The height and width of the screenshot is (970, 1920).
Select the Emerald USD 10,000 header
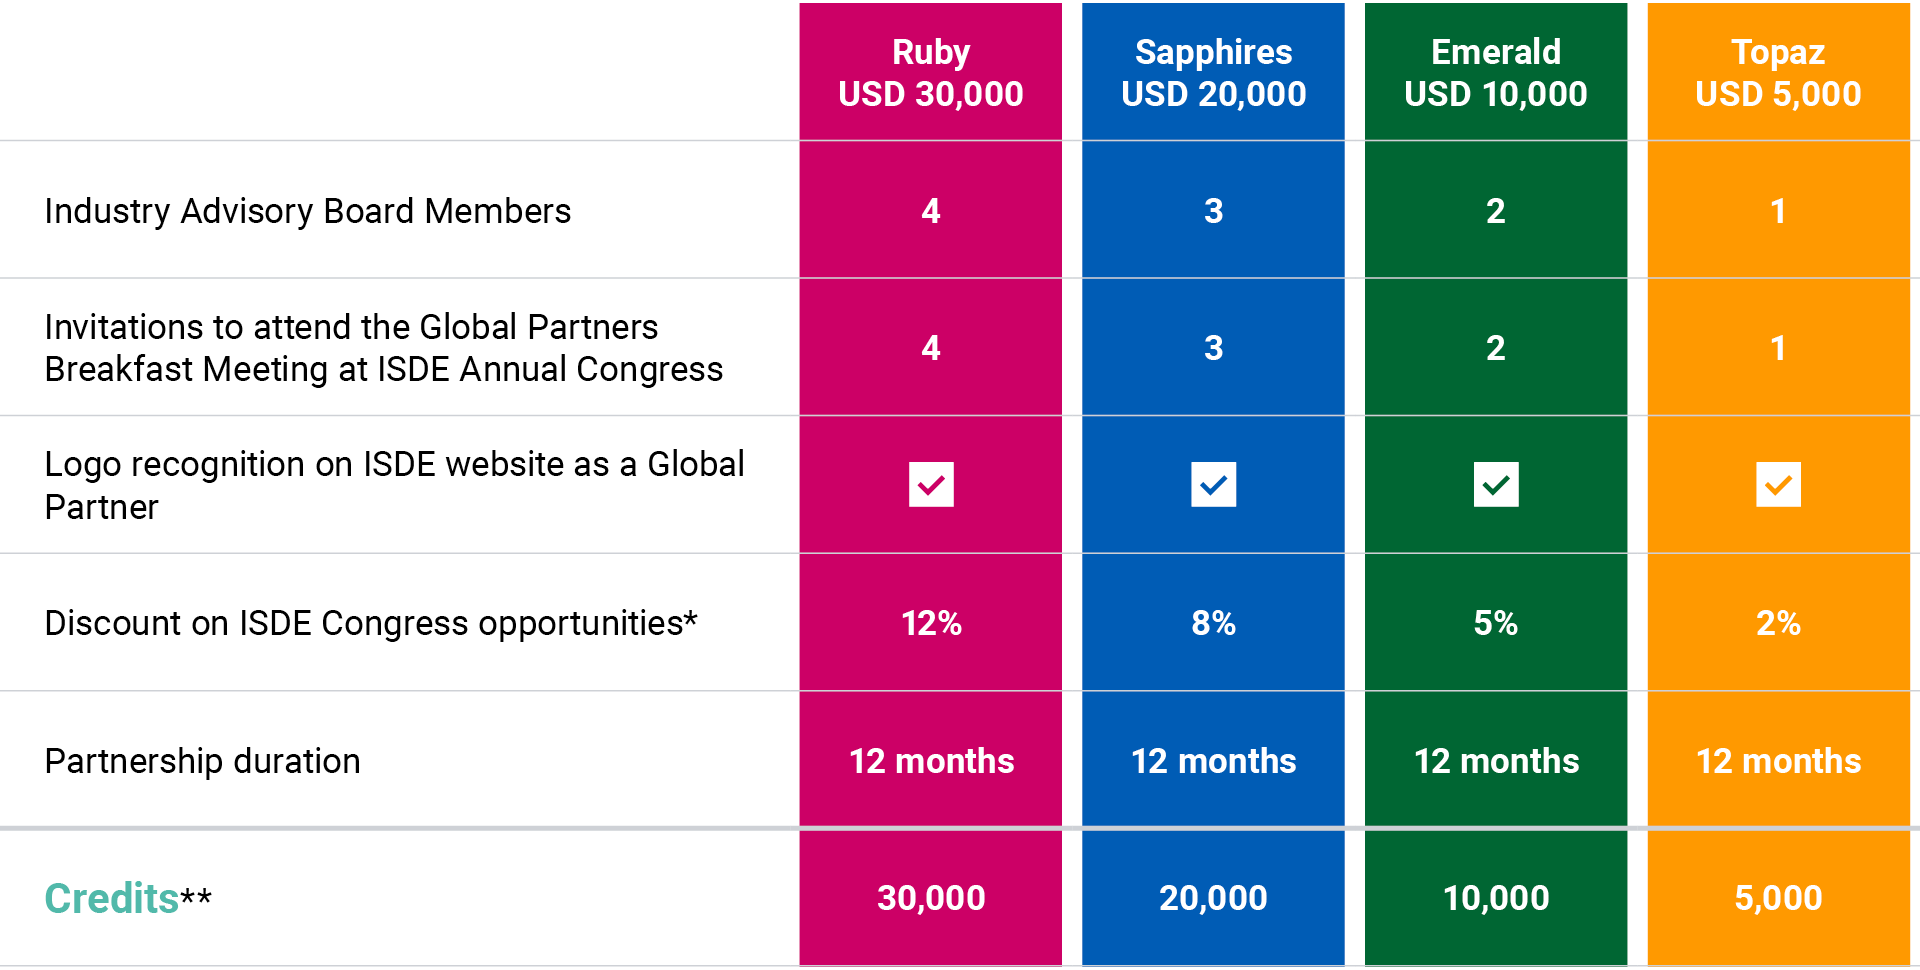point(1496,73)
